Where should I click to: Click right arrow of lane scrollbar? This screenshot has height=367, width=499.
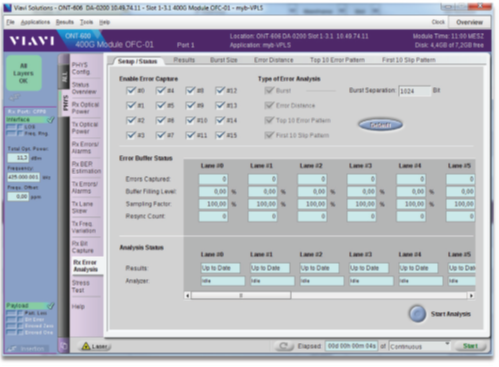click(x=471, y=295)
